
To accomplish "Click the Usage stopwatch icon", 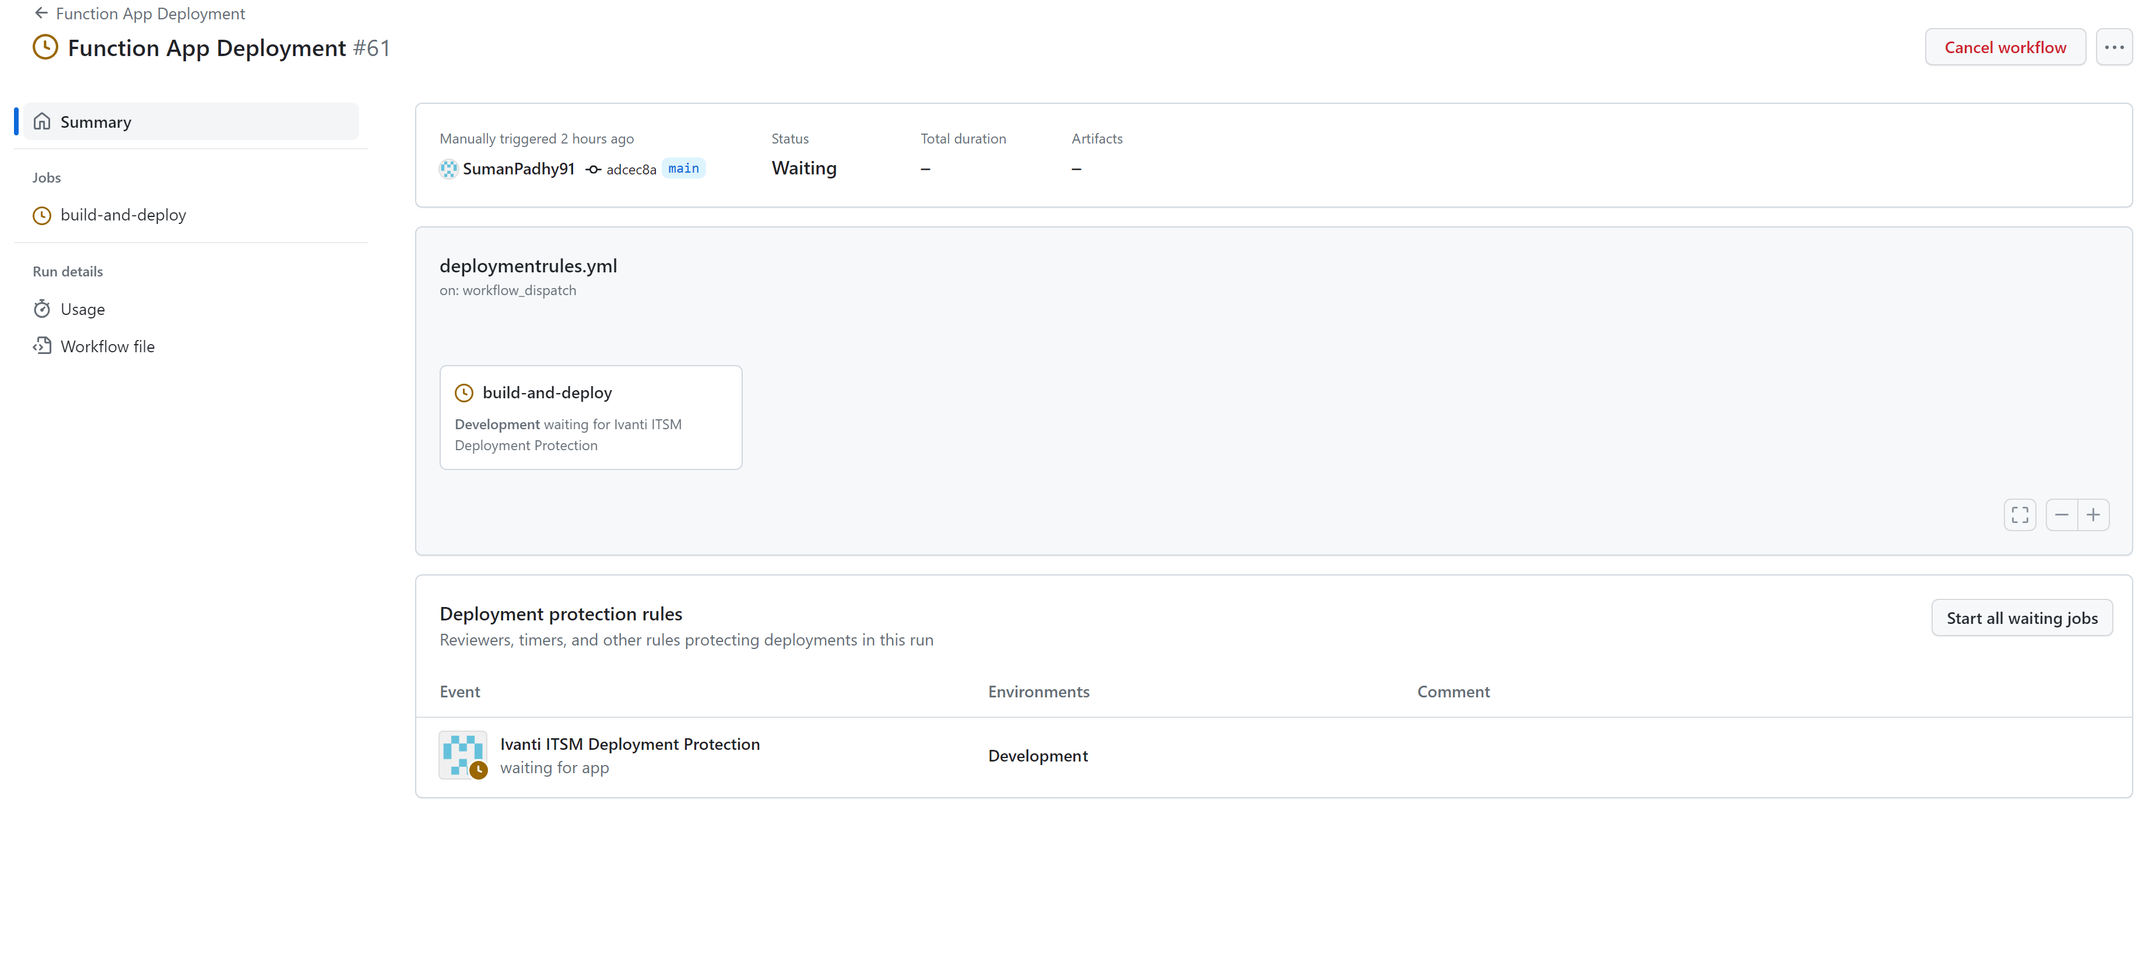I will coord(42,309).
